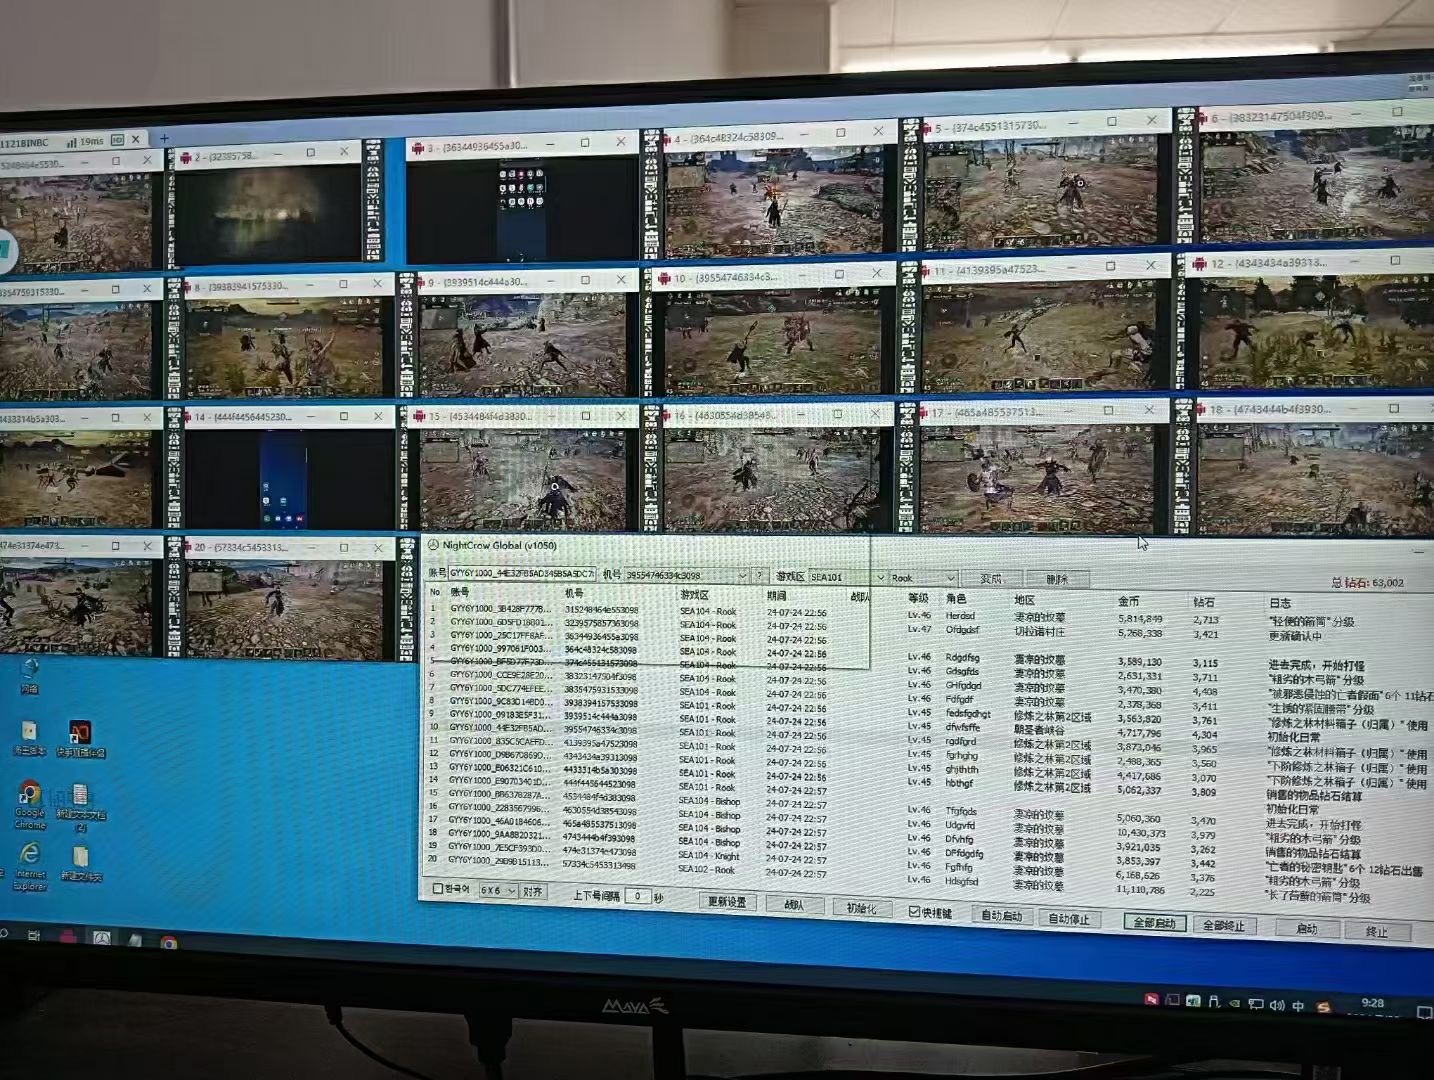Image resolution: width=1434 pixels, height=1080 pixels.
Task: Click the 删除 button
Action: [x=1058, y=579]
